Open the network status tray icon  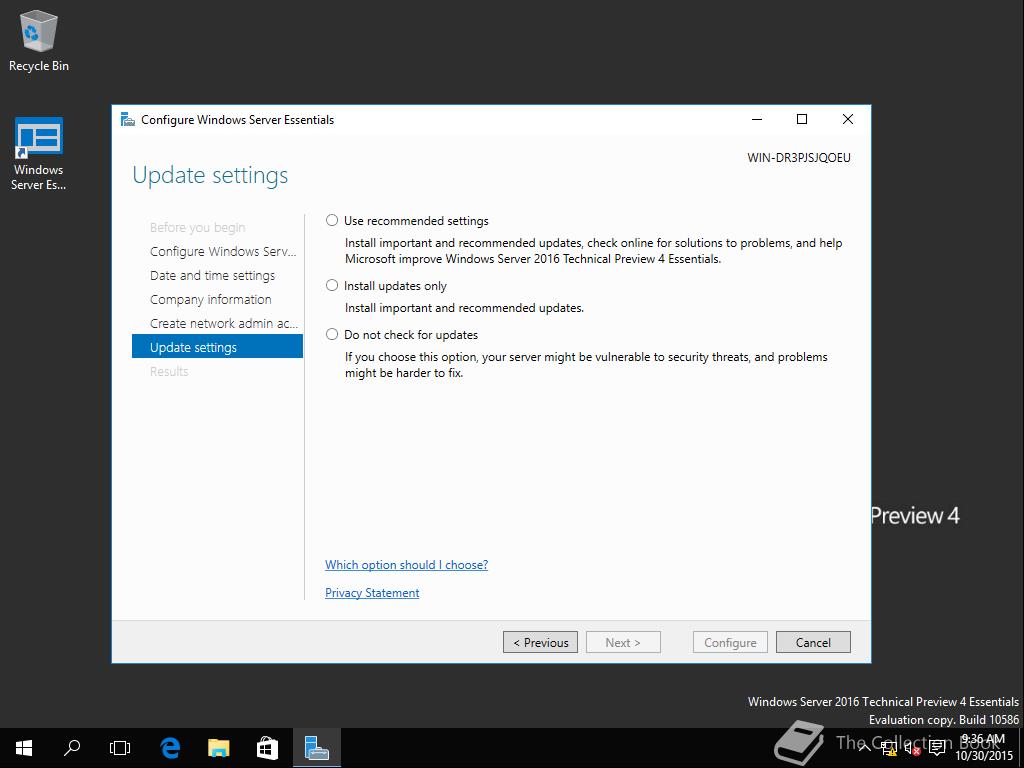coord(888,748)
